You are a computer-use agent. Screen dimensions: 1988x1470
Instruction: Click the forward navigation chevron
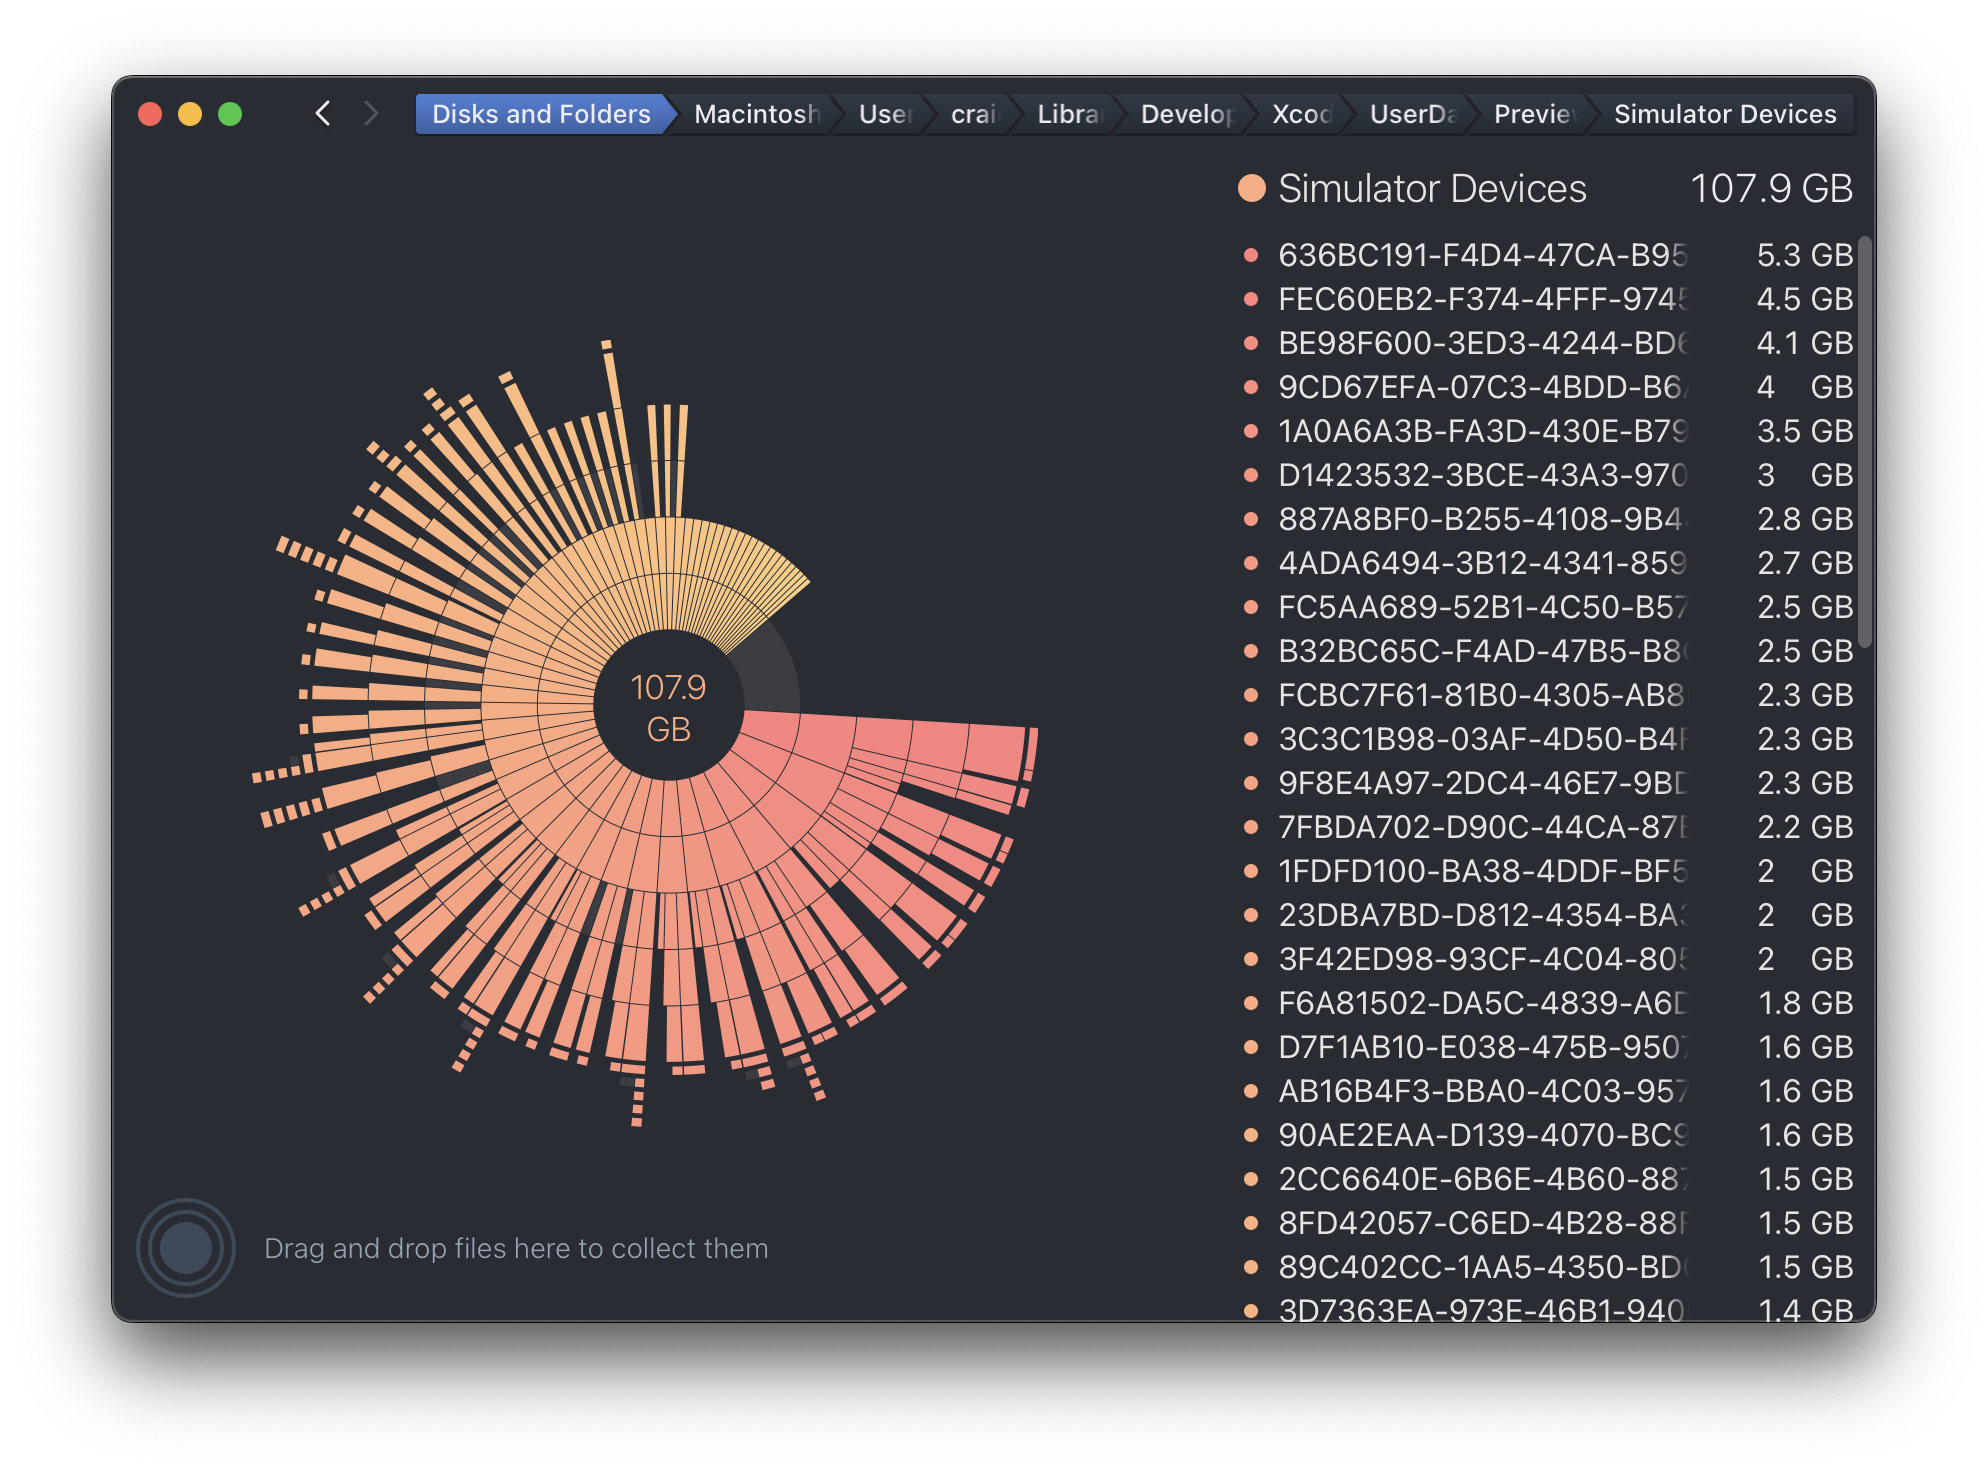(x=371, y=114)
